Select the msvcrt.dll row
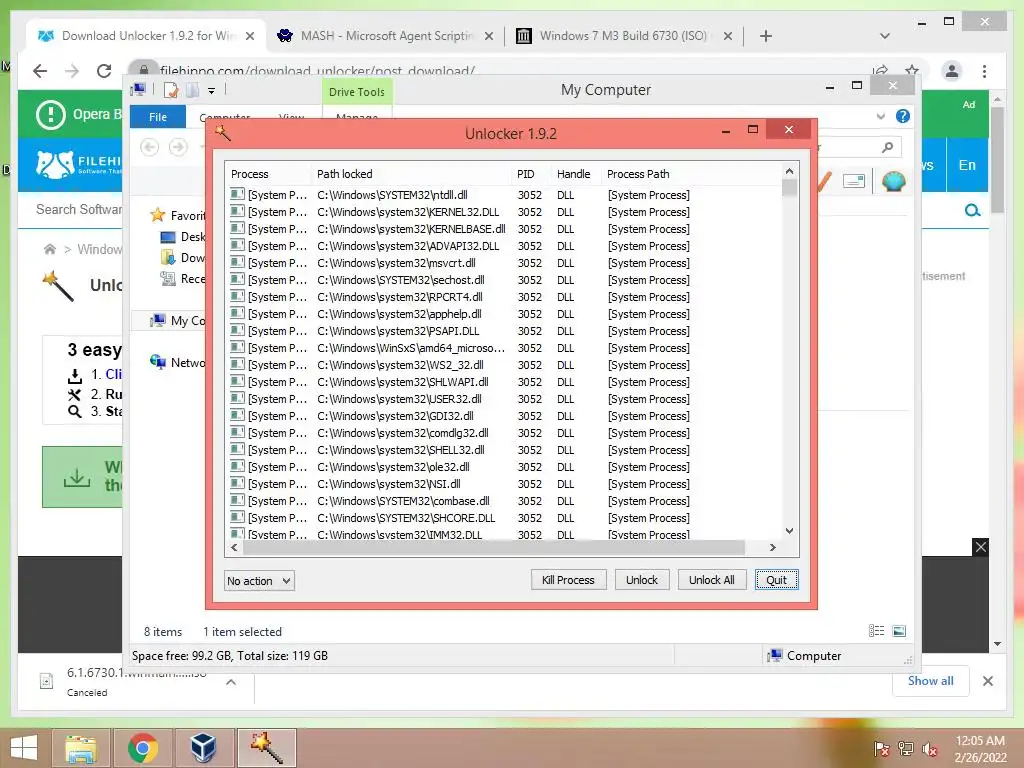The width and height of the screenshot is (1024, 768). [503, 263]
